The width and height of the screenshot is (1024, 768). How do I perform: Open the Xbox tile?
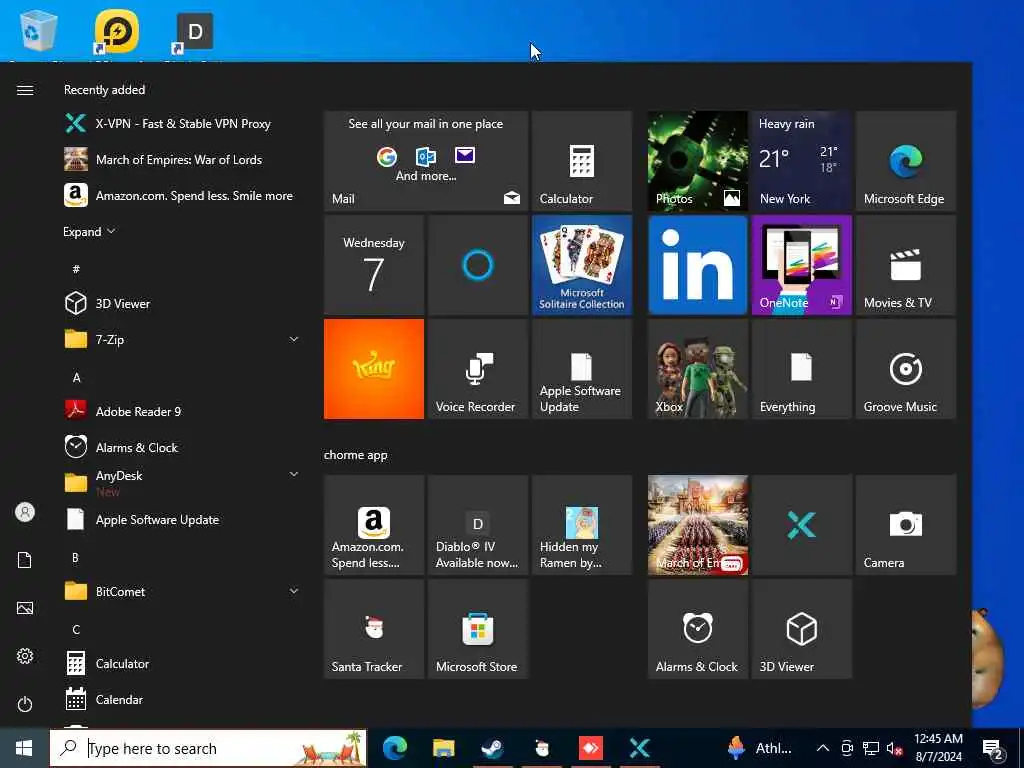pos(697,369)
